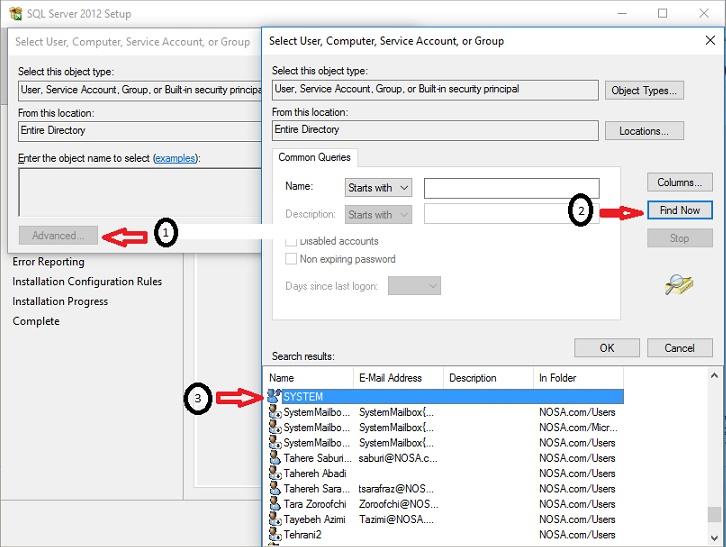Click the Tayebeh Azimi user icon
This screenshot has width=726, height=547.
pyautogui.click(x=275, y=519)
